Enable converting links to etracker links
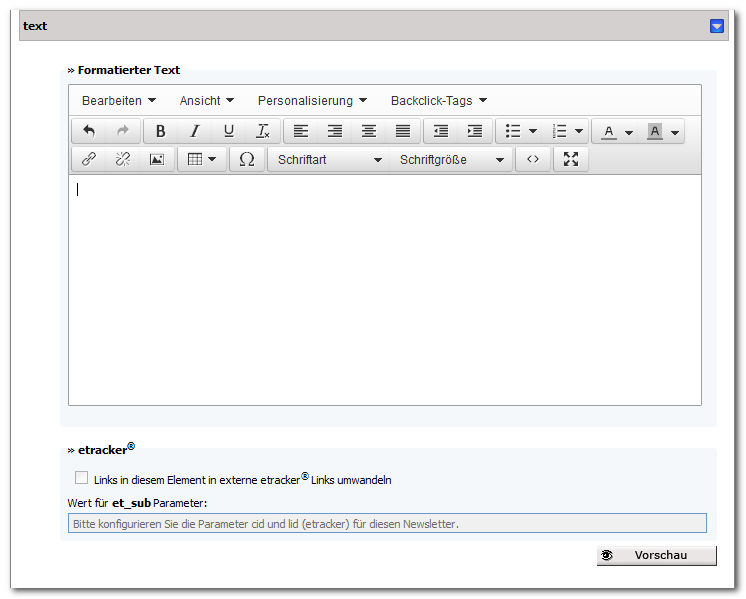The width and height of the screenshot is (746, 599). pos(81,478)
